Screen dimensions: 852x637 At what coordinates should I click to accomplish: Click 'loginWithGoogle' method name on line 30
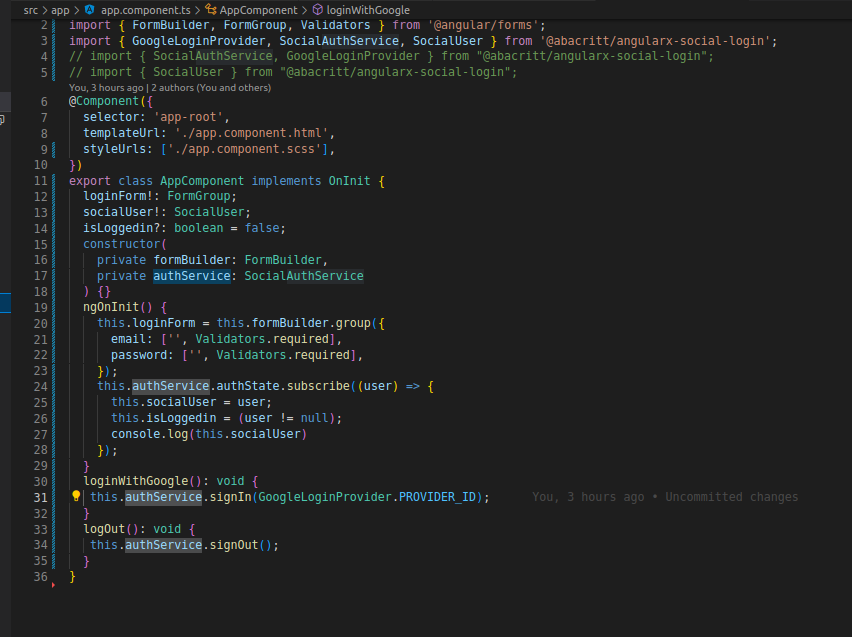pos(135,481)
